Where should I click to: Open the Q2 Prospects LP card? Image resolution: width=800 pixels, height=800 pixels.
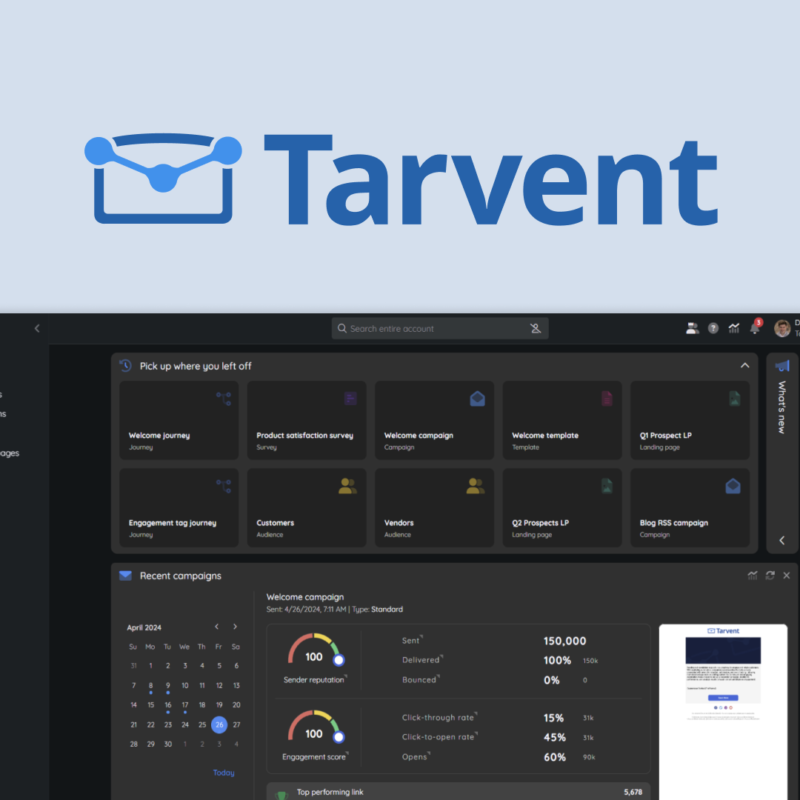pos(562,508)
